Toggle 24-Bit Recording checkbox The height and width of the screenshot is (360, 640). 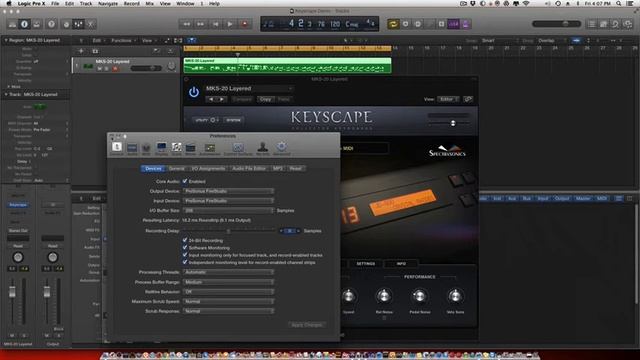(x=185, y=240)
